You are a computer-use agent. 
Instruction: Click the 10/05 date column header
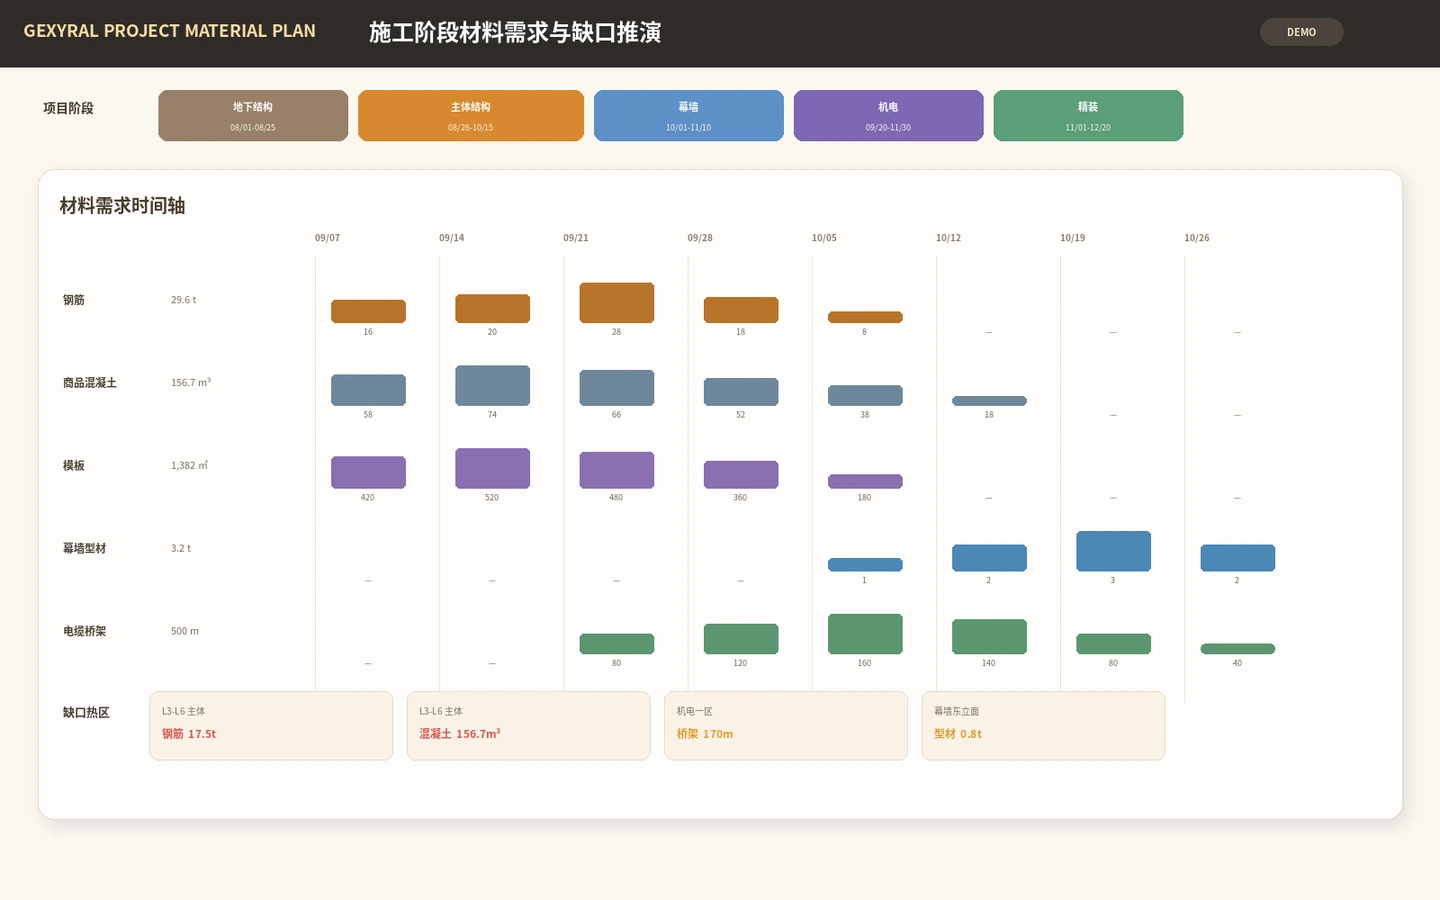click(x=825, y=238)
